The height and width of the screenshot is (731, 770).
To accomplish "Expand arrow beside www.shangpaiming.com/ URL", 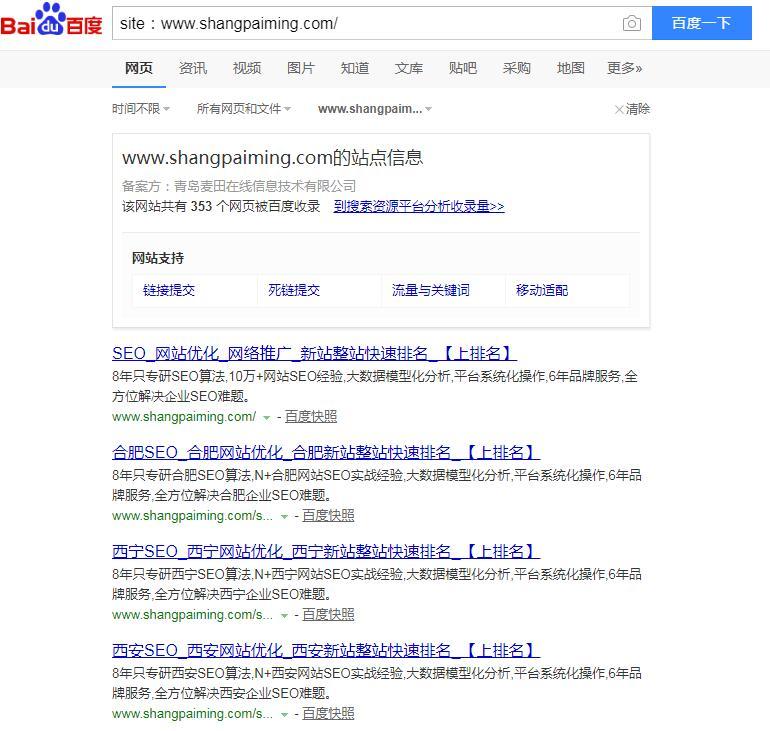I will (266, 418).
